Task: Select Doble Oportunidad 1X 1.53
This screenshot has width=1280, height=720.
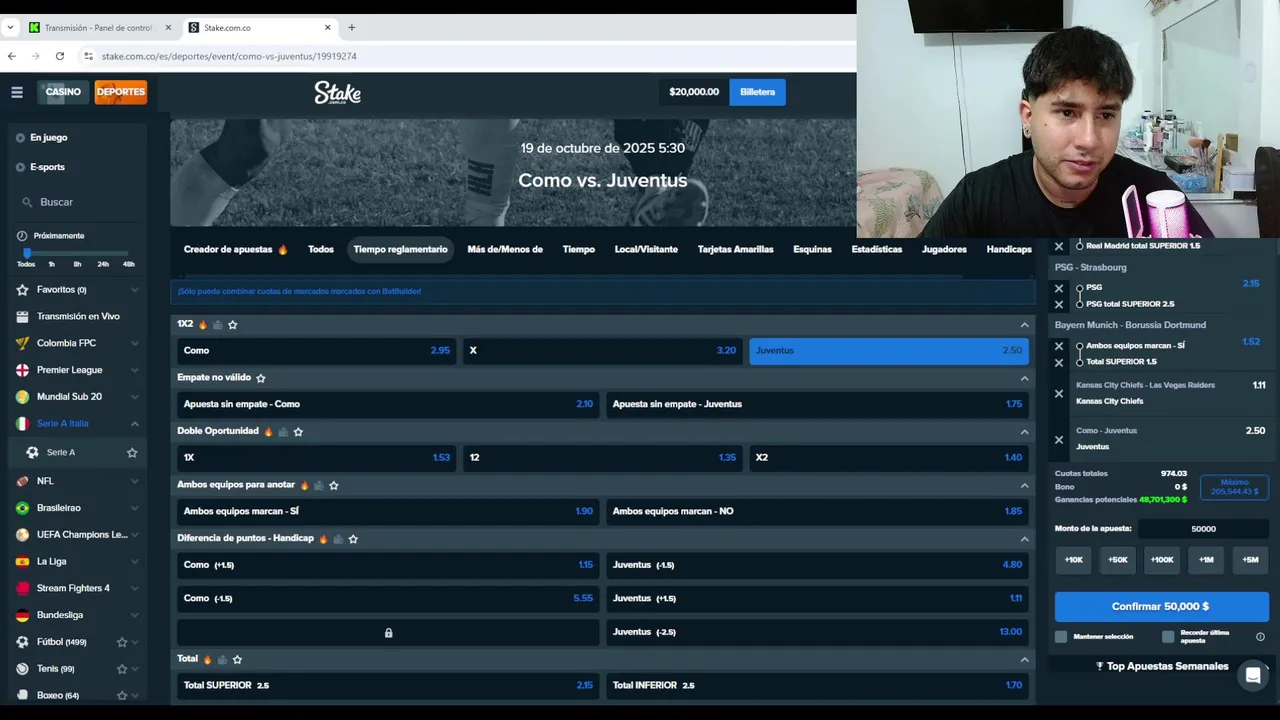Action: point(316,458)
